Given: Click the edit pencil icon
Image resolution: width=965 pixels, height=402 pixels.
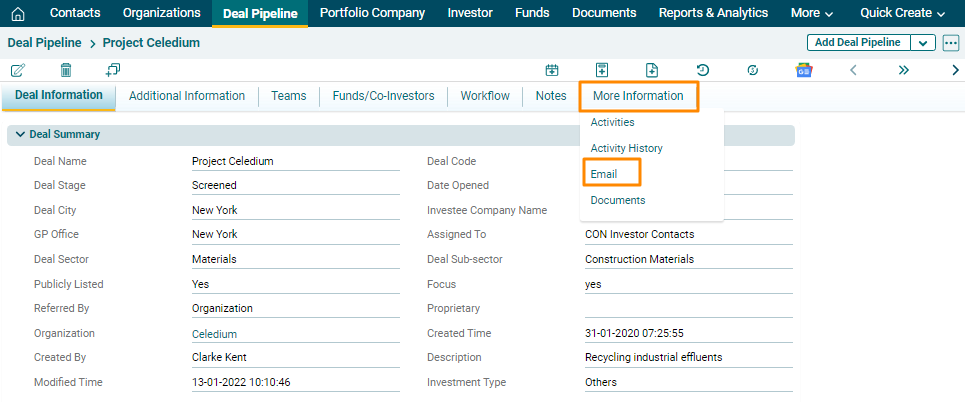Looking at the screenshot, I should coord(18,70).
